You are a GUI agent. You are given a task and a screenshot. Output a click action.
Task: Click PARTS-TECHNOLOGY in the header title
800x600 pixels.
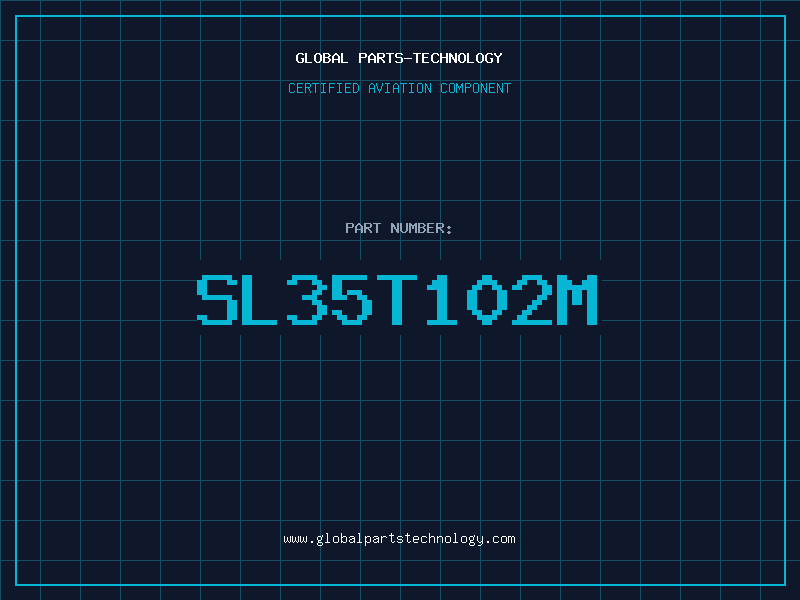coord(431,58)
